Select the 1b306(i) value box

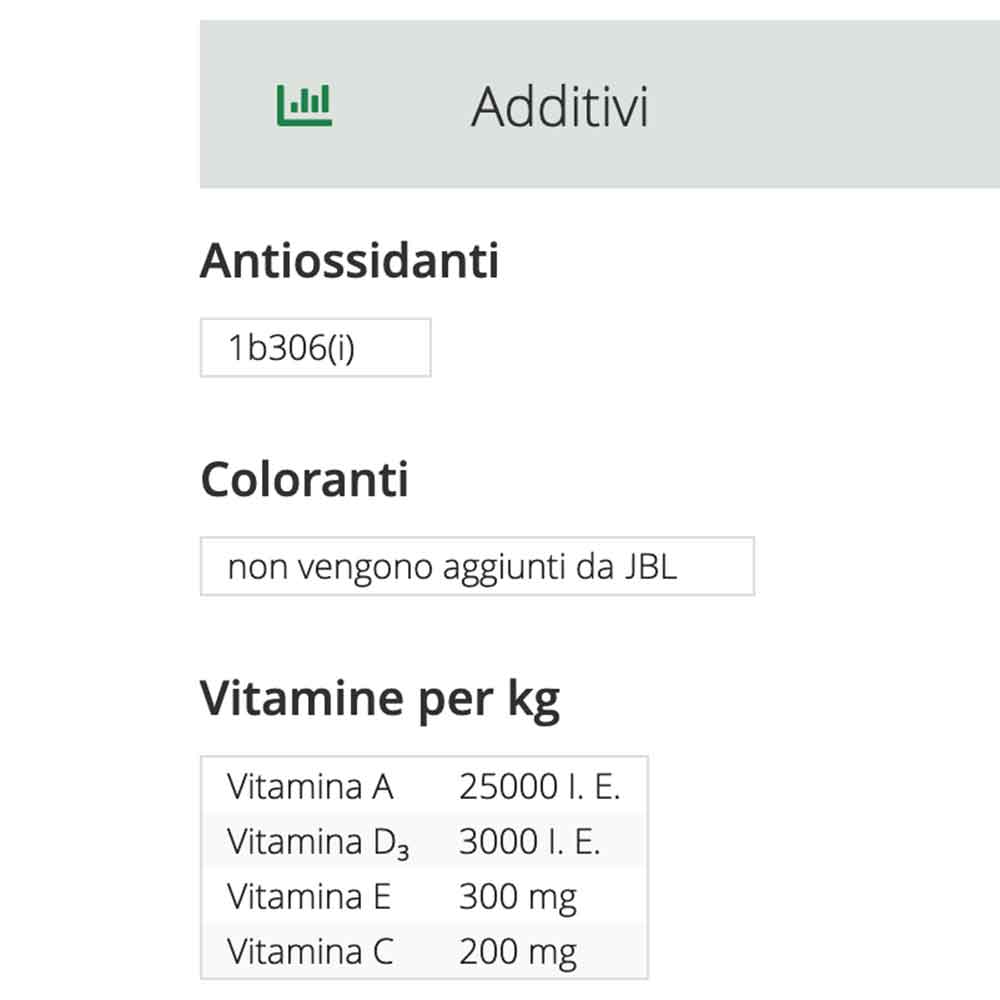[x=315, y=346]
